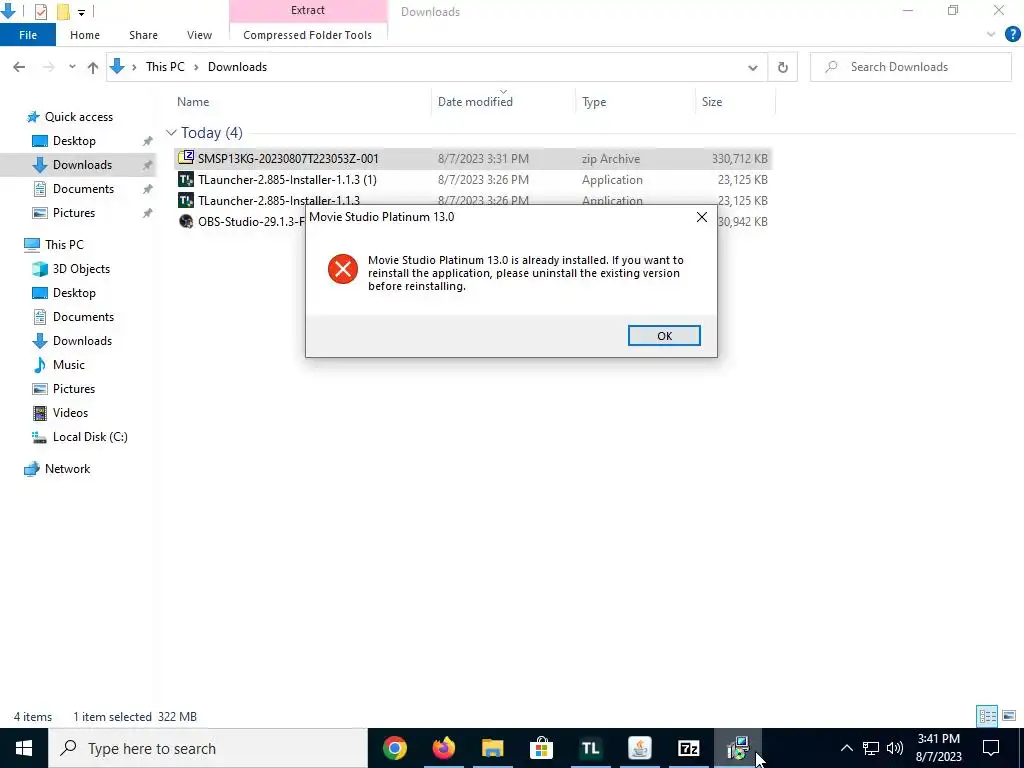Collapse the Today (4) group
1024x768 pixels.
[171, 133]
